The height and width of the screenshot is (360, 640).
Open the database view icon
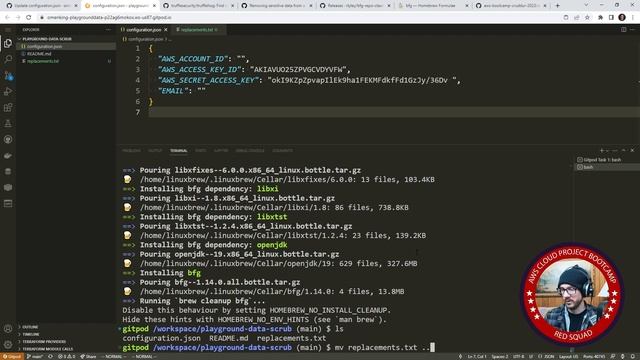[8, 171]
